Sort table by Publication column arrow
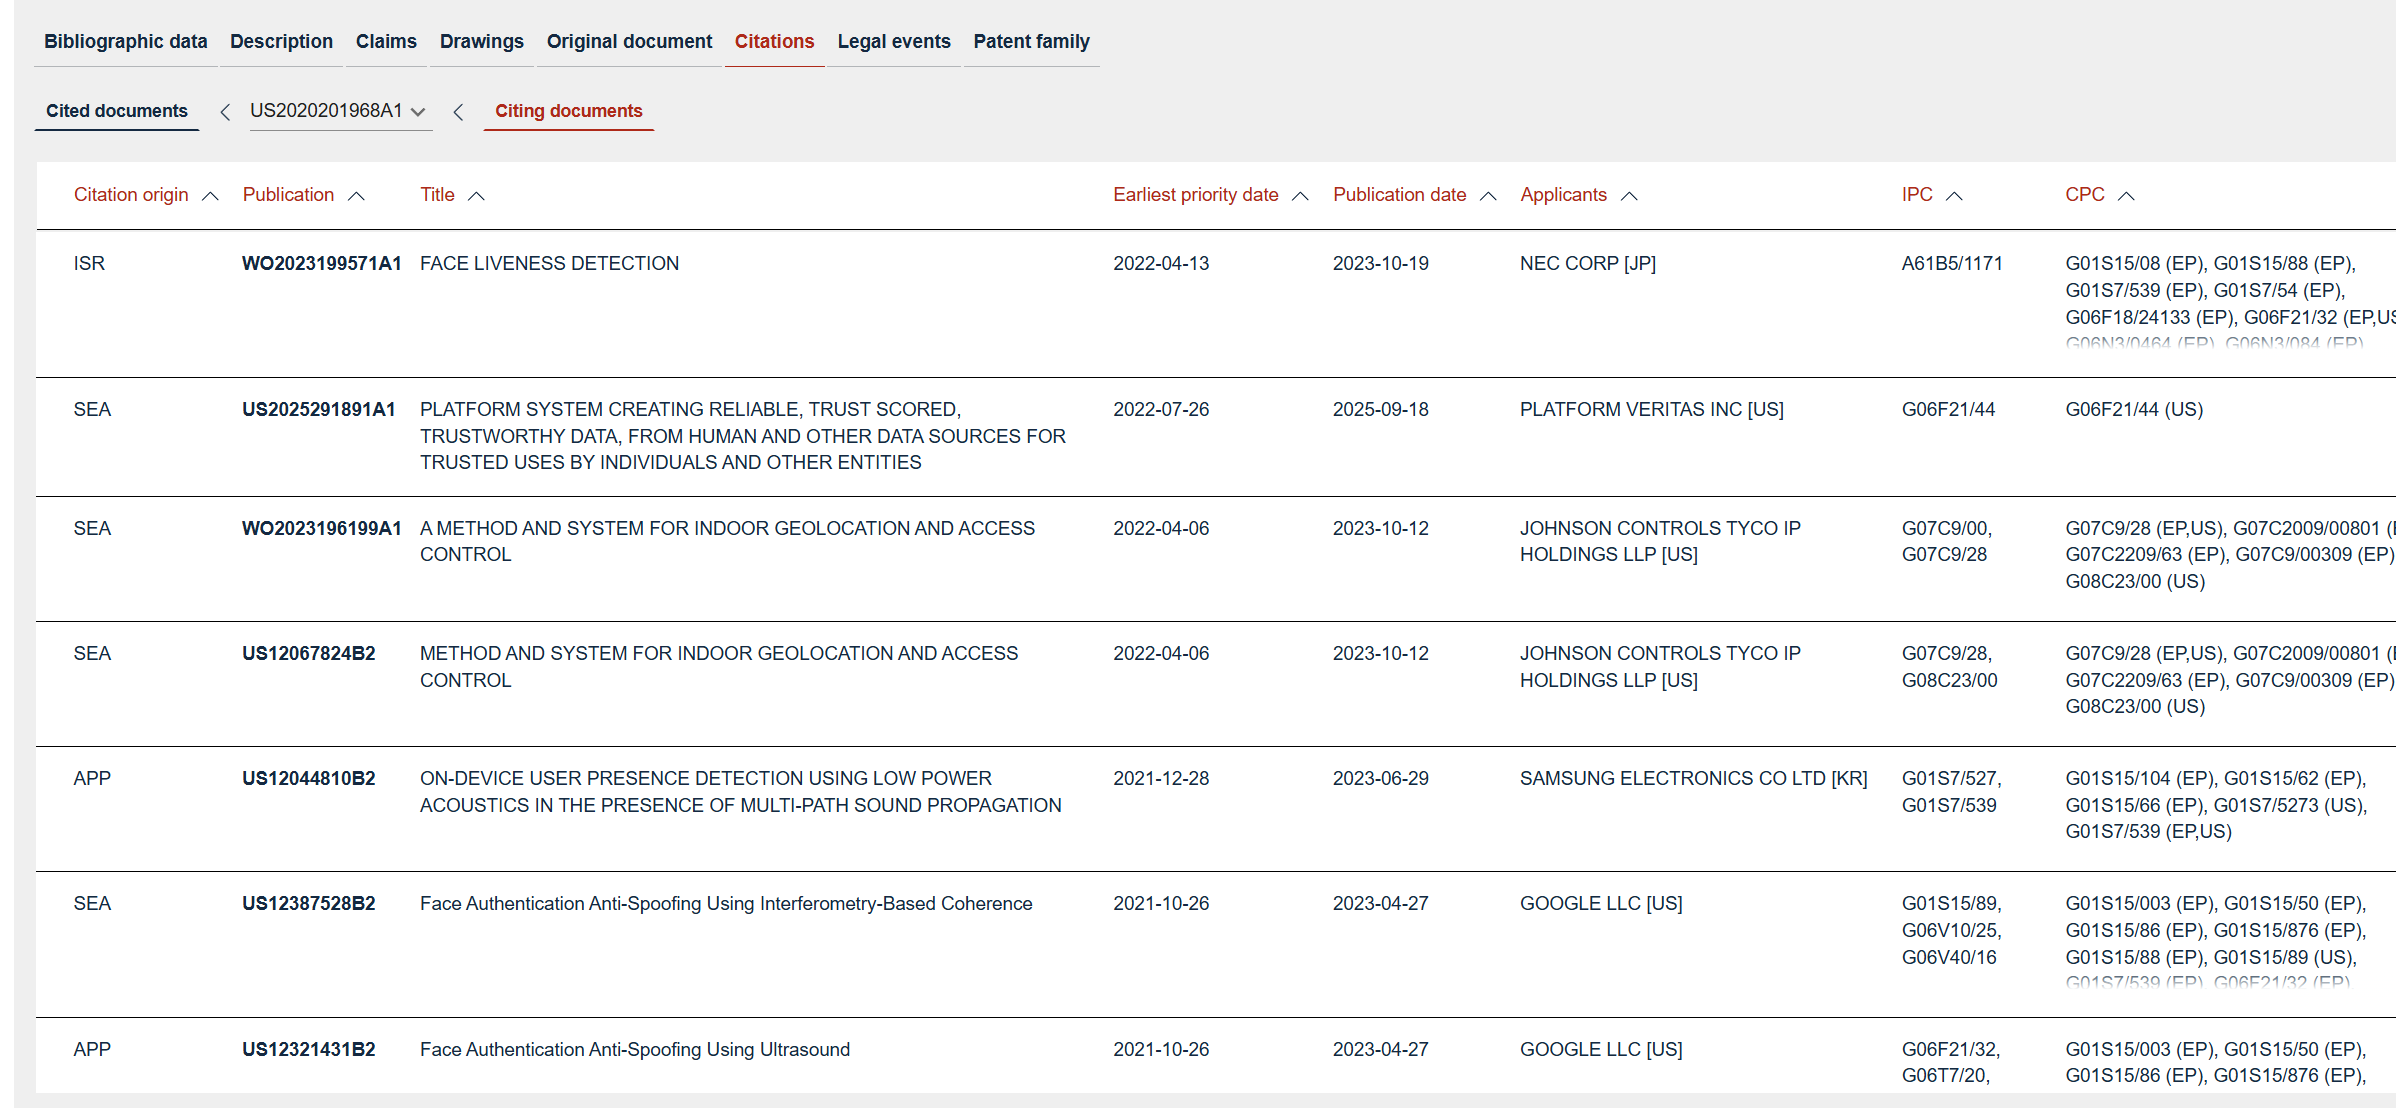This screenshot has width=2396, height=1108. [x=356, y=196]
